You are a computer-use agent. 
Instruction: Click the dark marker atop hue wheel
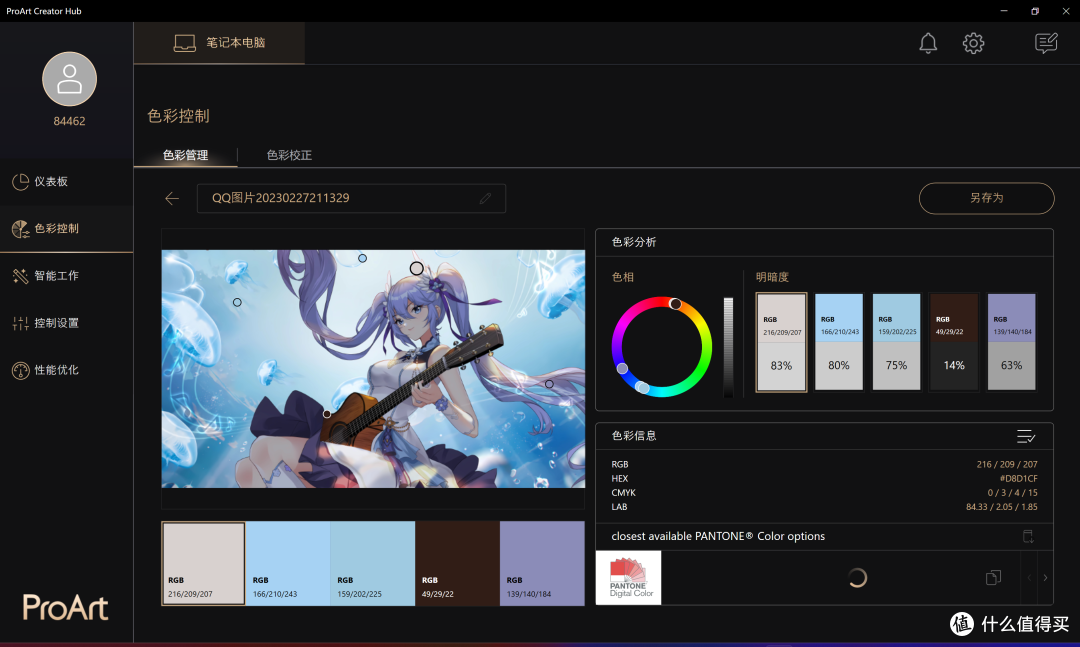point(675,304)
